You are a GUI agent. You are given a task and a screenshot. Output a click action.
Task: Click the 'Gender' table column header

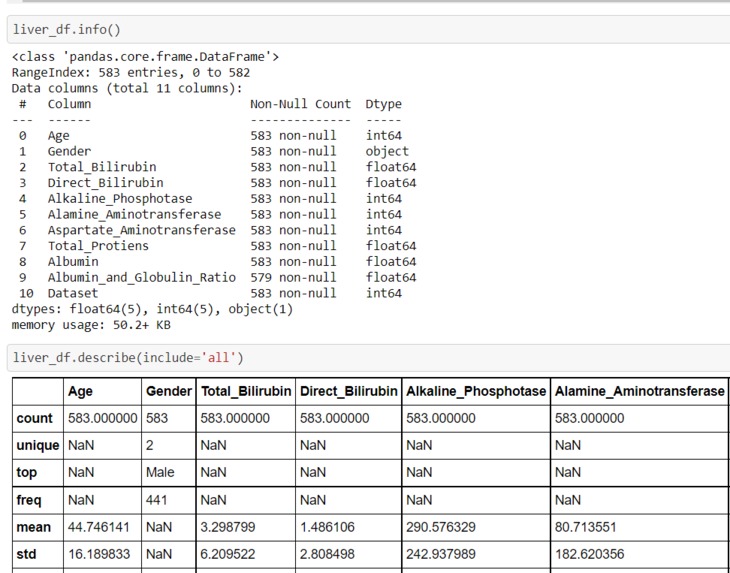click(x=169, y=391)
